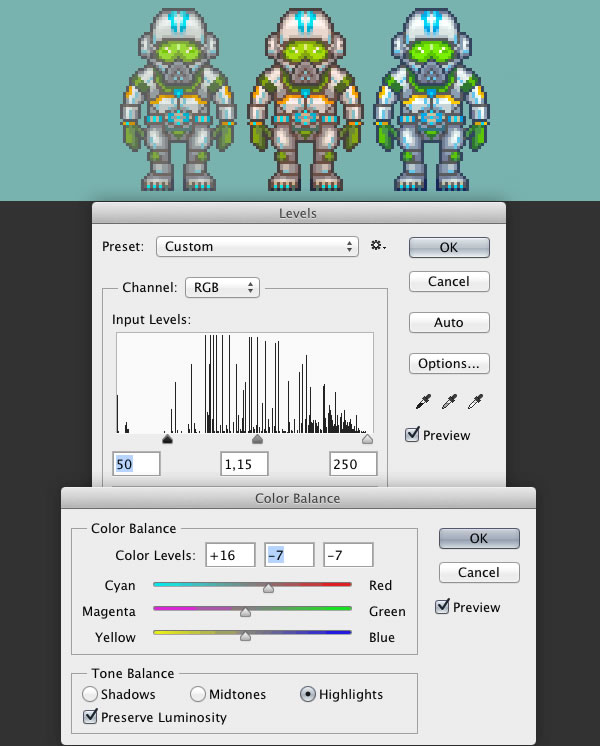Open the Preset dropdown showing Custom

click(257, 246)
